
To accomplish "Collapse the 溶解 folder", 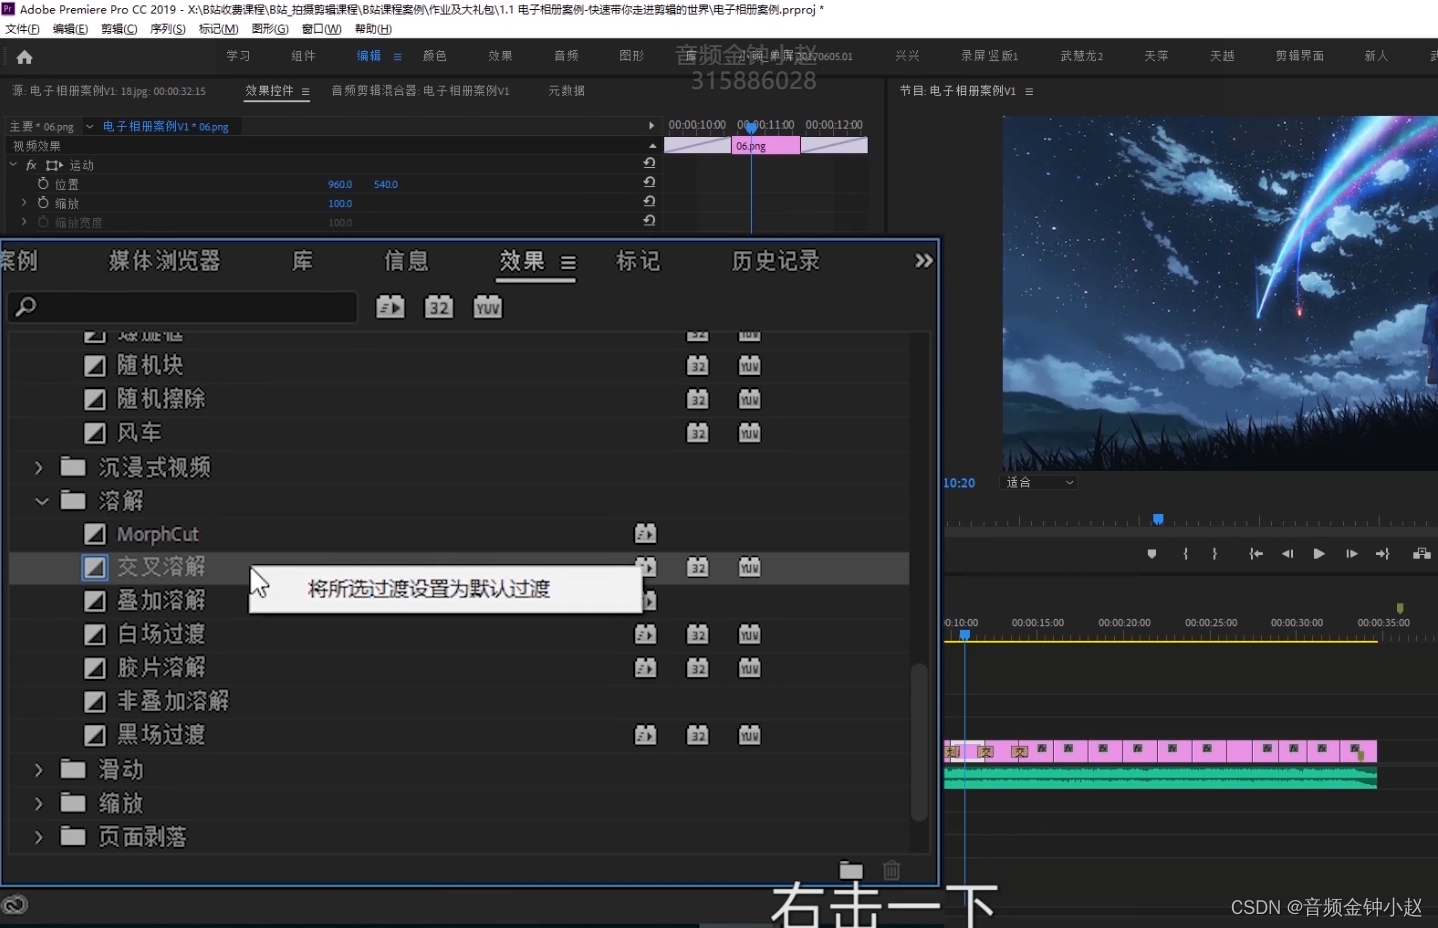I will pyautogui.click(x=41, y=501).
